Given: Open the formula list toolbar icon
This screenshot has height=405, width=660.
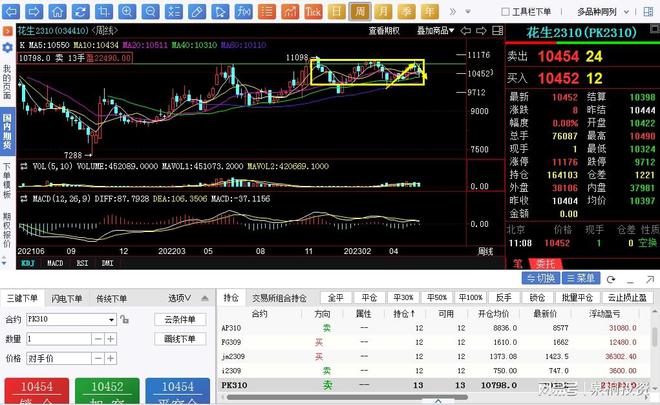Looking at the screenshot, I should pos(173,11).
